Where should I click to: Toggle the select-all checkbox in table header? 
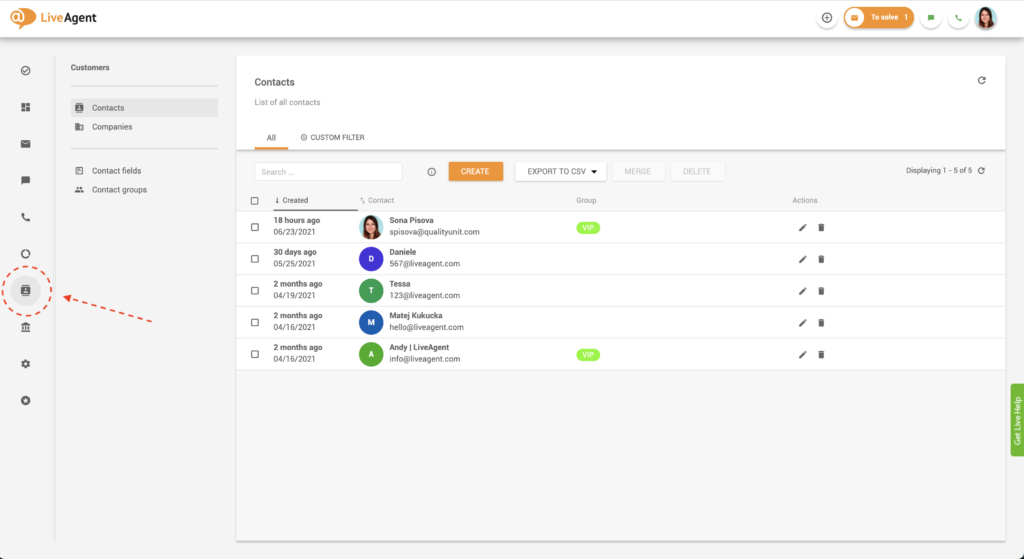[255, 201]
